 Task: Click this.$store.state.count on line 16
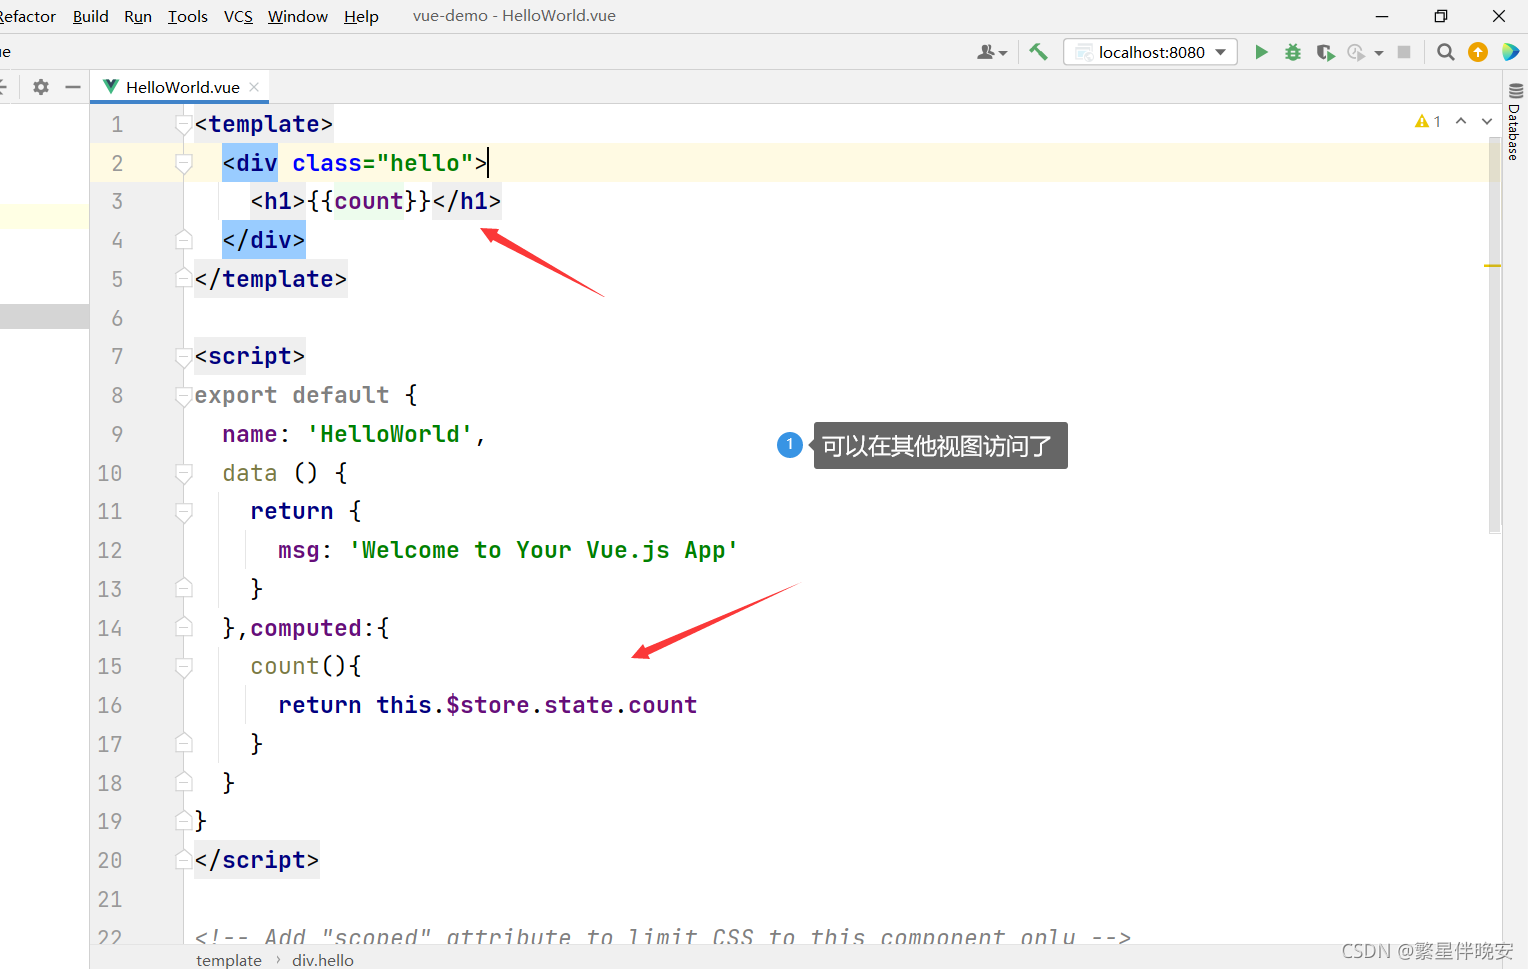[x=536, y=705]
